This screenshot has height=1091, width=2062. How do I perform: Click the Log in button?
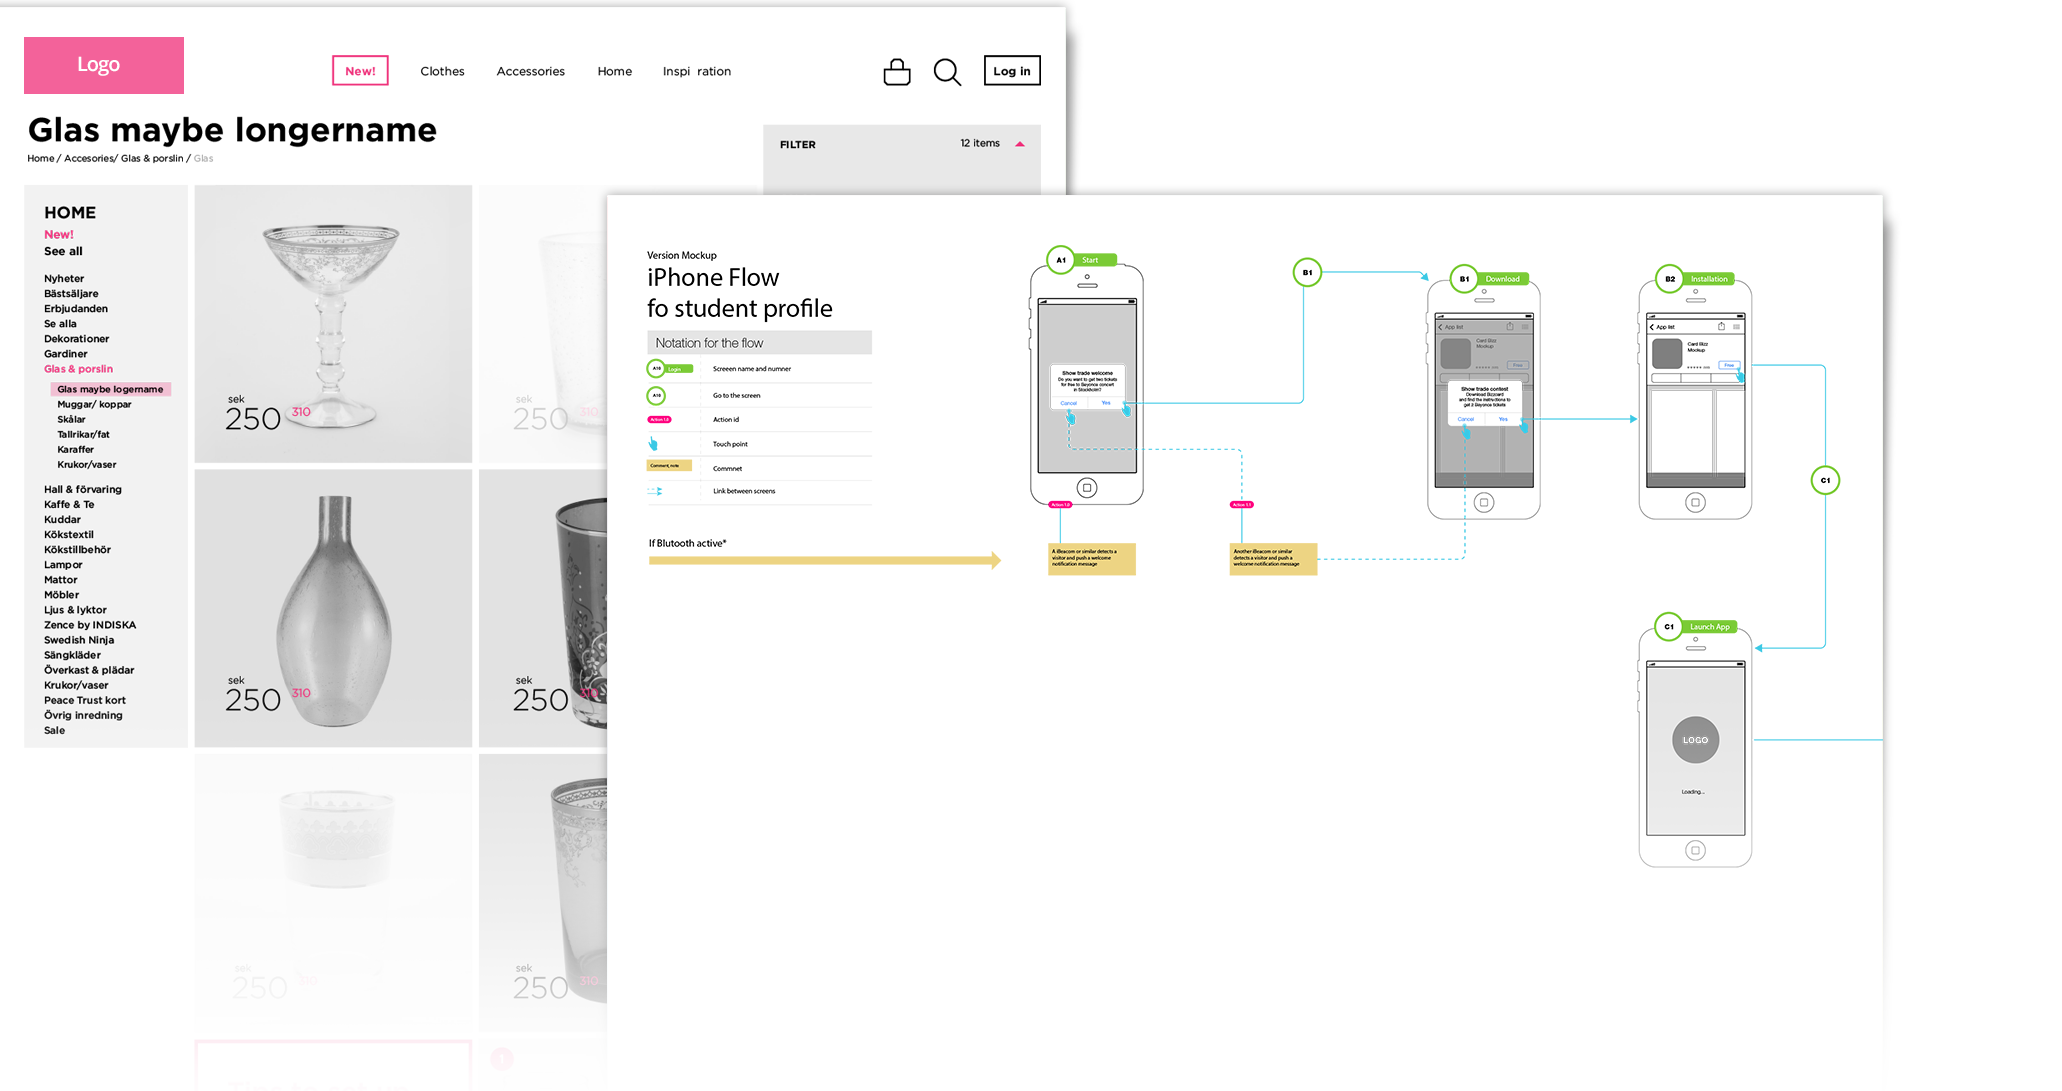coord(1012,71)
